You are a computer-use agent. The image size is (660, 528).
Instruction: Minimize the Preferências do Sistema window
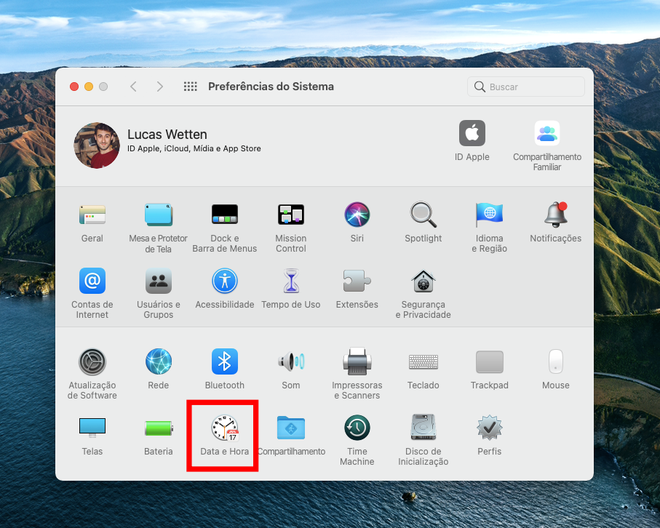[89, 87]
